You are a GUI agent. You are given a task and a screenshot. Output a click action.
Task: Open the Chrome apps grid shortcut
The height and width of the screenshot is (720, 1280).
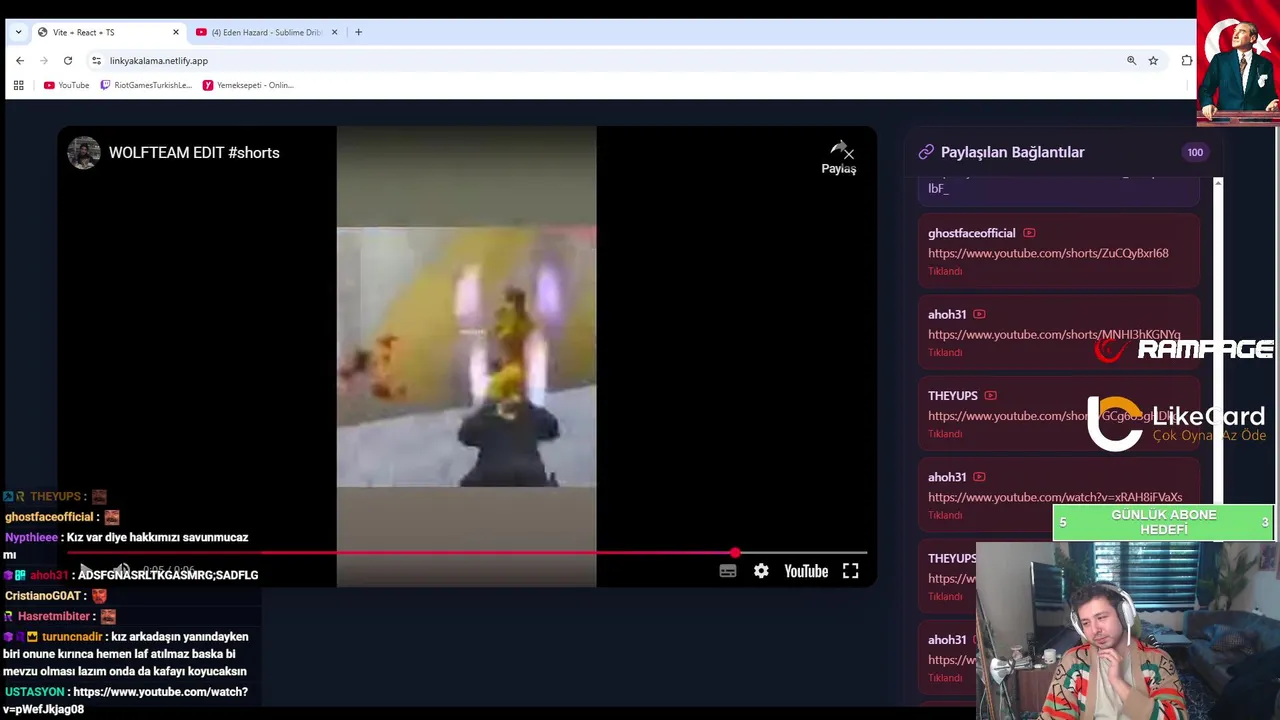click(x=18, y=85)
